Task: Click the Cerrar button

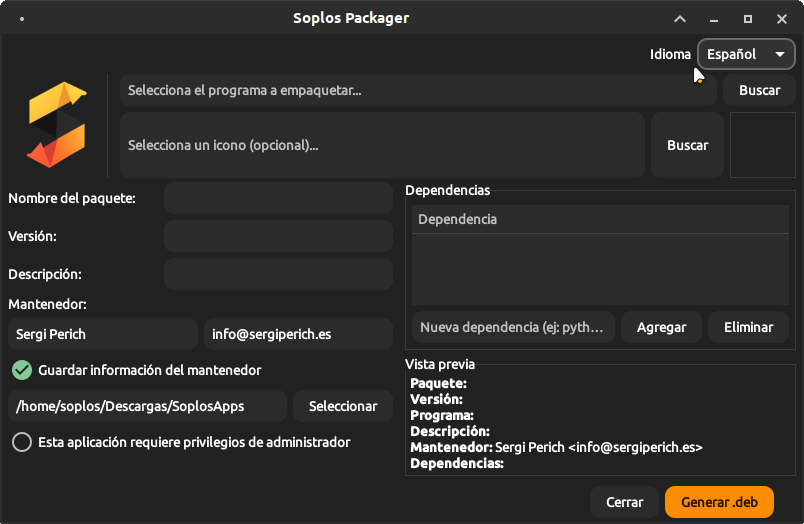Action: pos(624,502)
